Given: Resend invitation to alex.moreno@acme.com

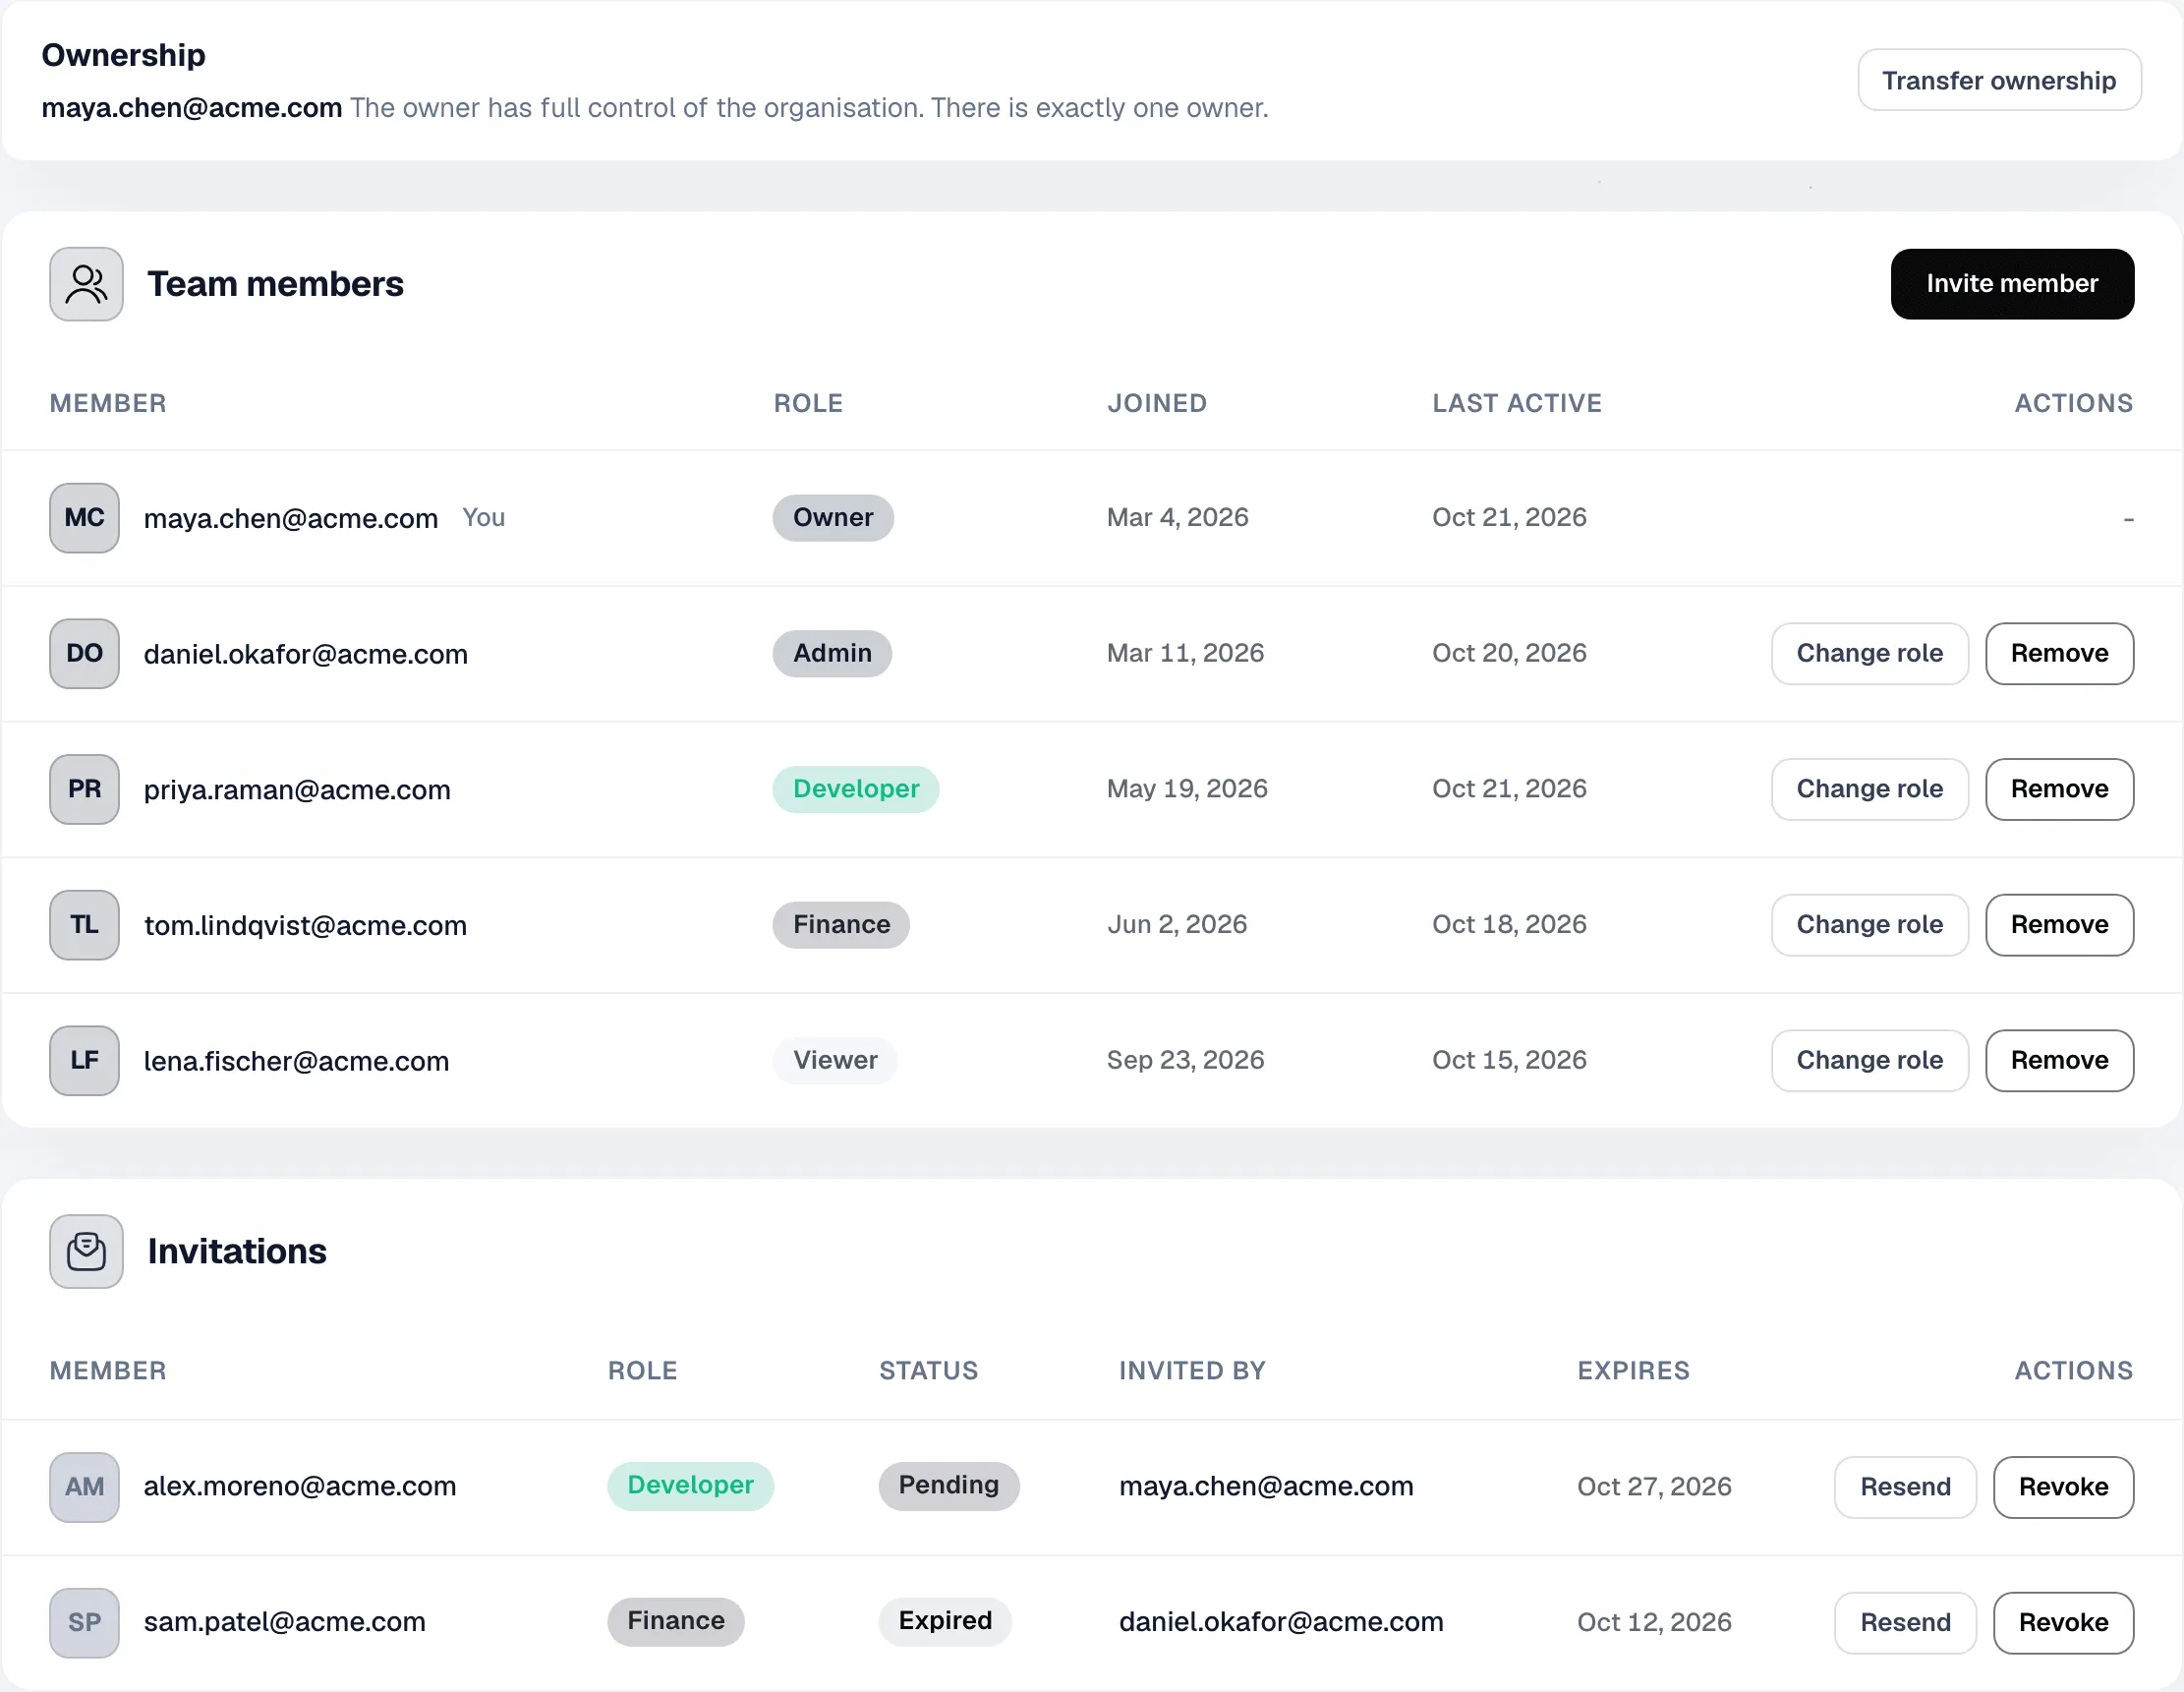Looking at the screenshot, I should coord(1905,1487).
